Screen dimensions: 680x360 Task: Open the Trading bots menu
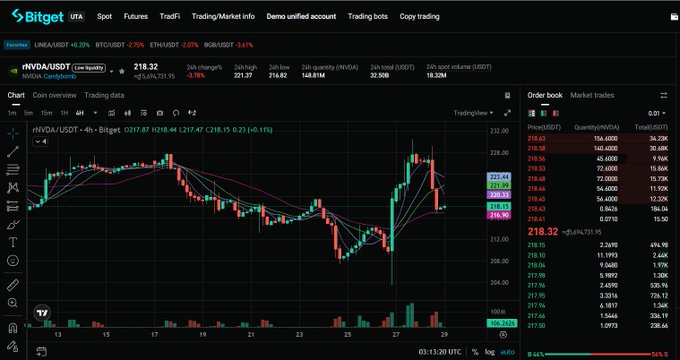[x=368, y=16]
